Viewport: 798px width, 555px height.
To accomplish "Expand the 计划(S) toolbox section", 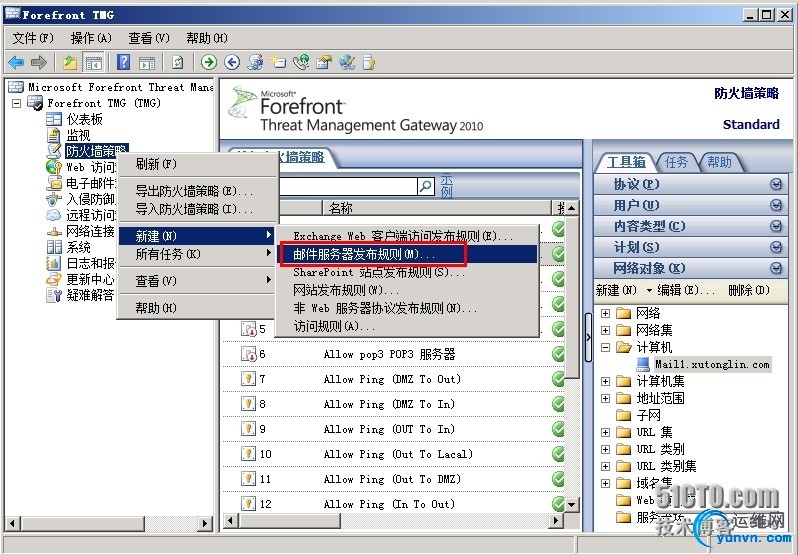I will tap(691, 247).
